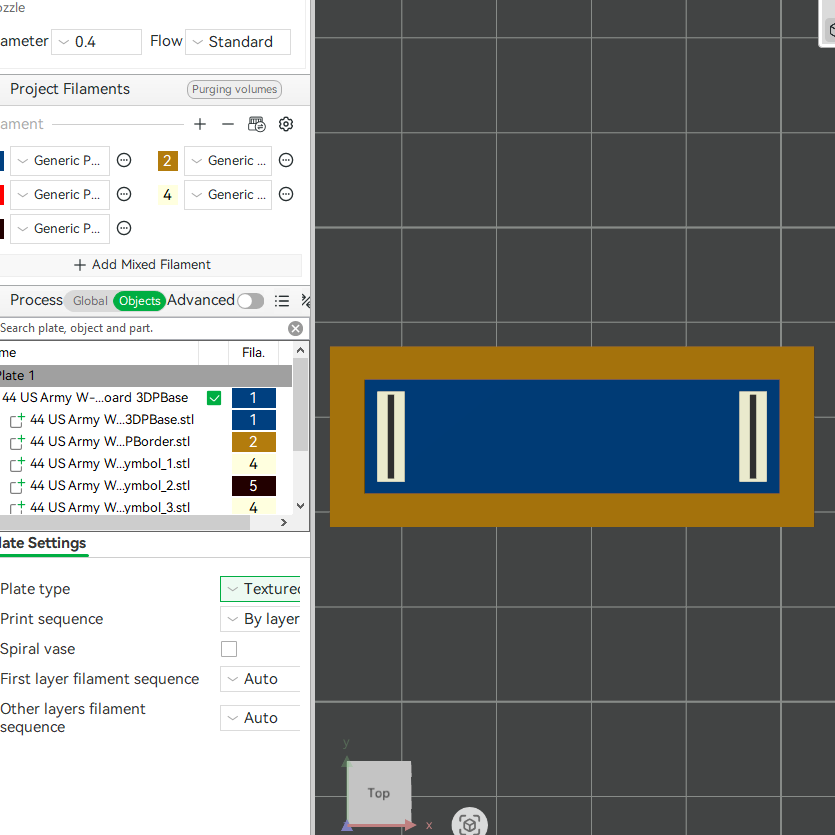Open the filament 1 Generic P... dropdown
This screenshot has width=835, height=835.
(x=60, y=160)
